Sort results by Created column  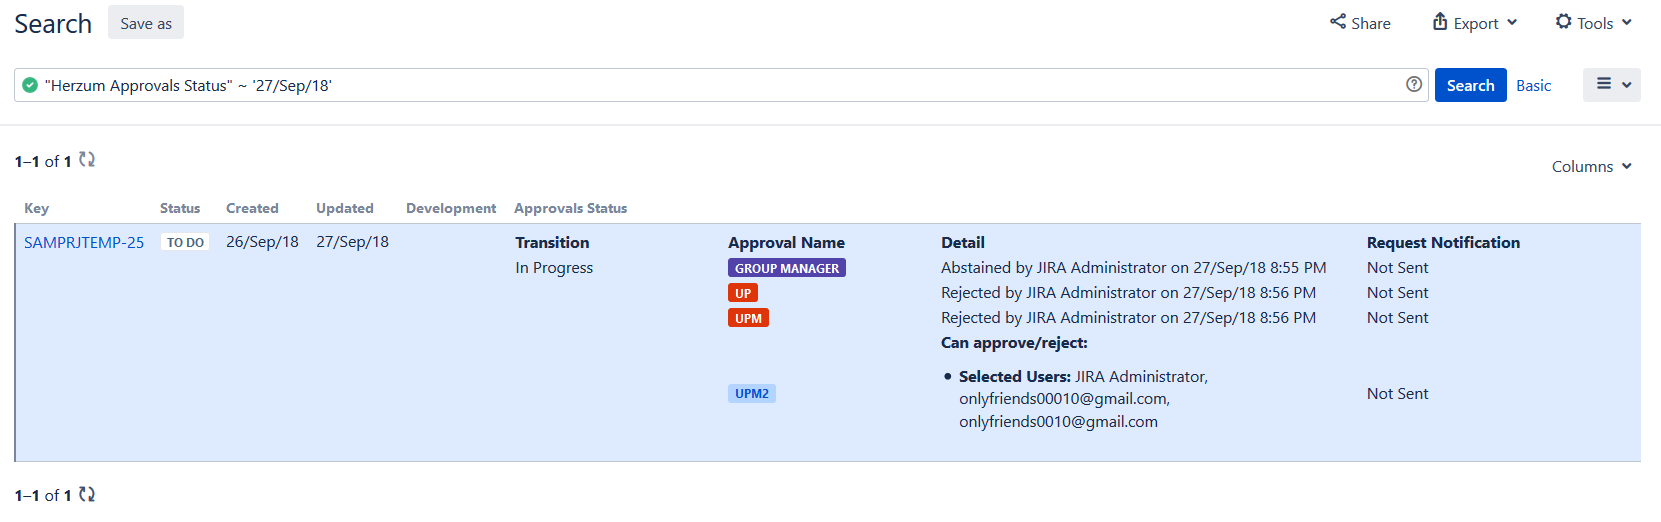pyautogui.click(x=252, y=208)
